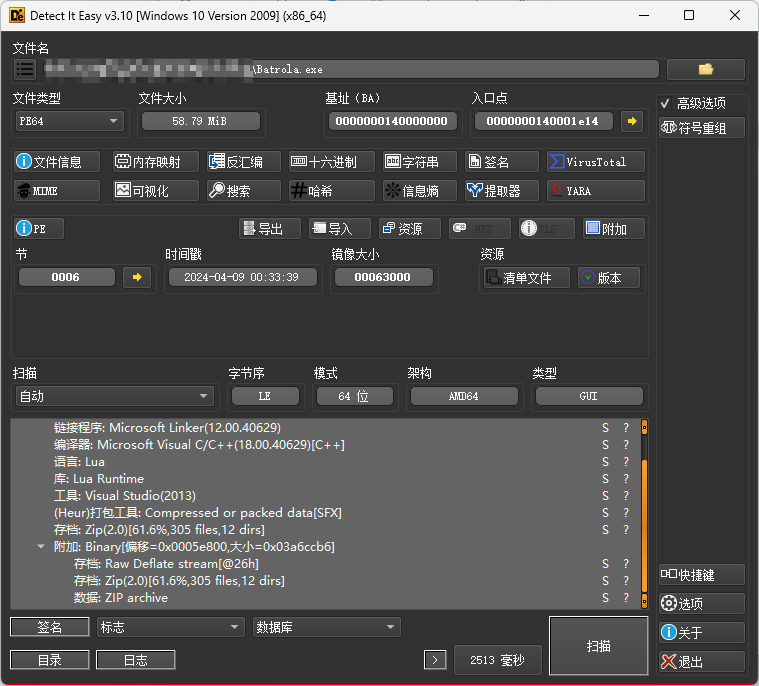
Task: Open the 十六进制 hex viewer
Action: pos(331,162)
